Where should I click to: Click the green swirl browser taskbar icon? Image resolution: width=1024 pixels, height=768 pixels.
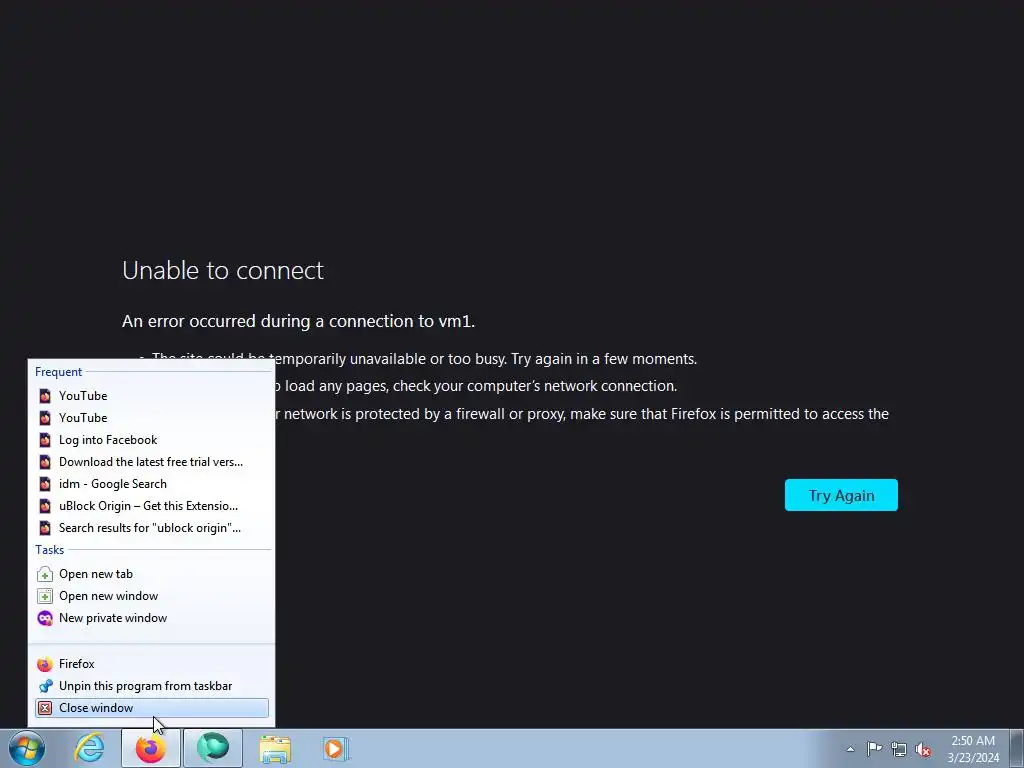tap(213, 748)
